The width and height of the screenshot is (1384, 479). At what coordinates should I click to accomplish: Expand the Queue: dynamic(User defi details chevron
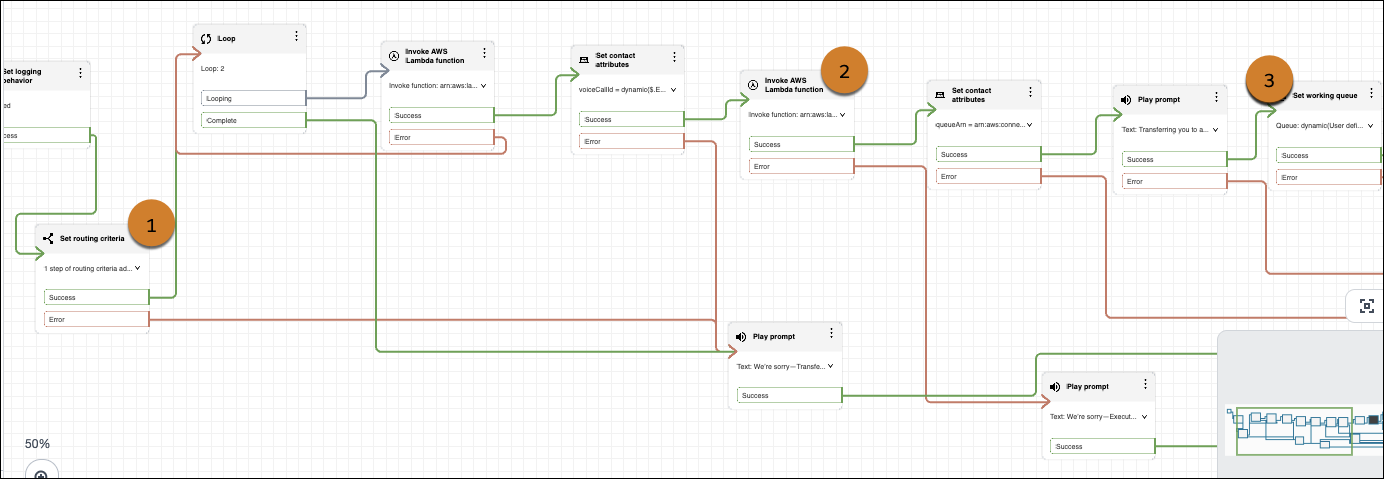(1372, 126)
